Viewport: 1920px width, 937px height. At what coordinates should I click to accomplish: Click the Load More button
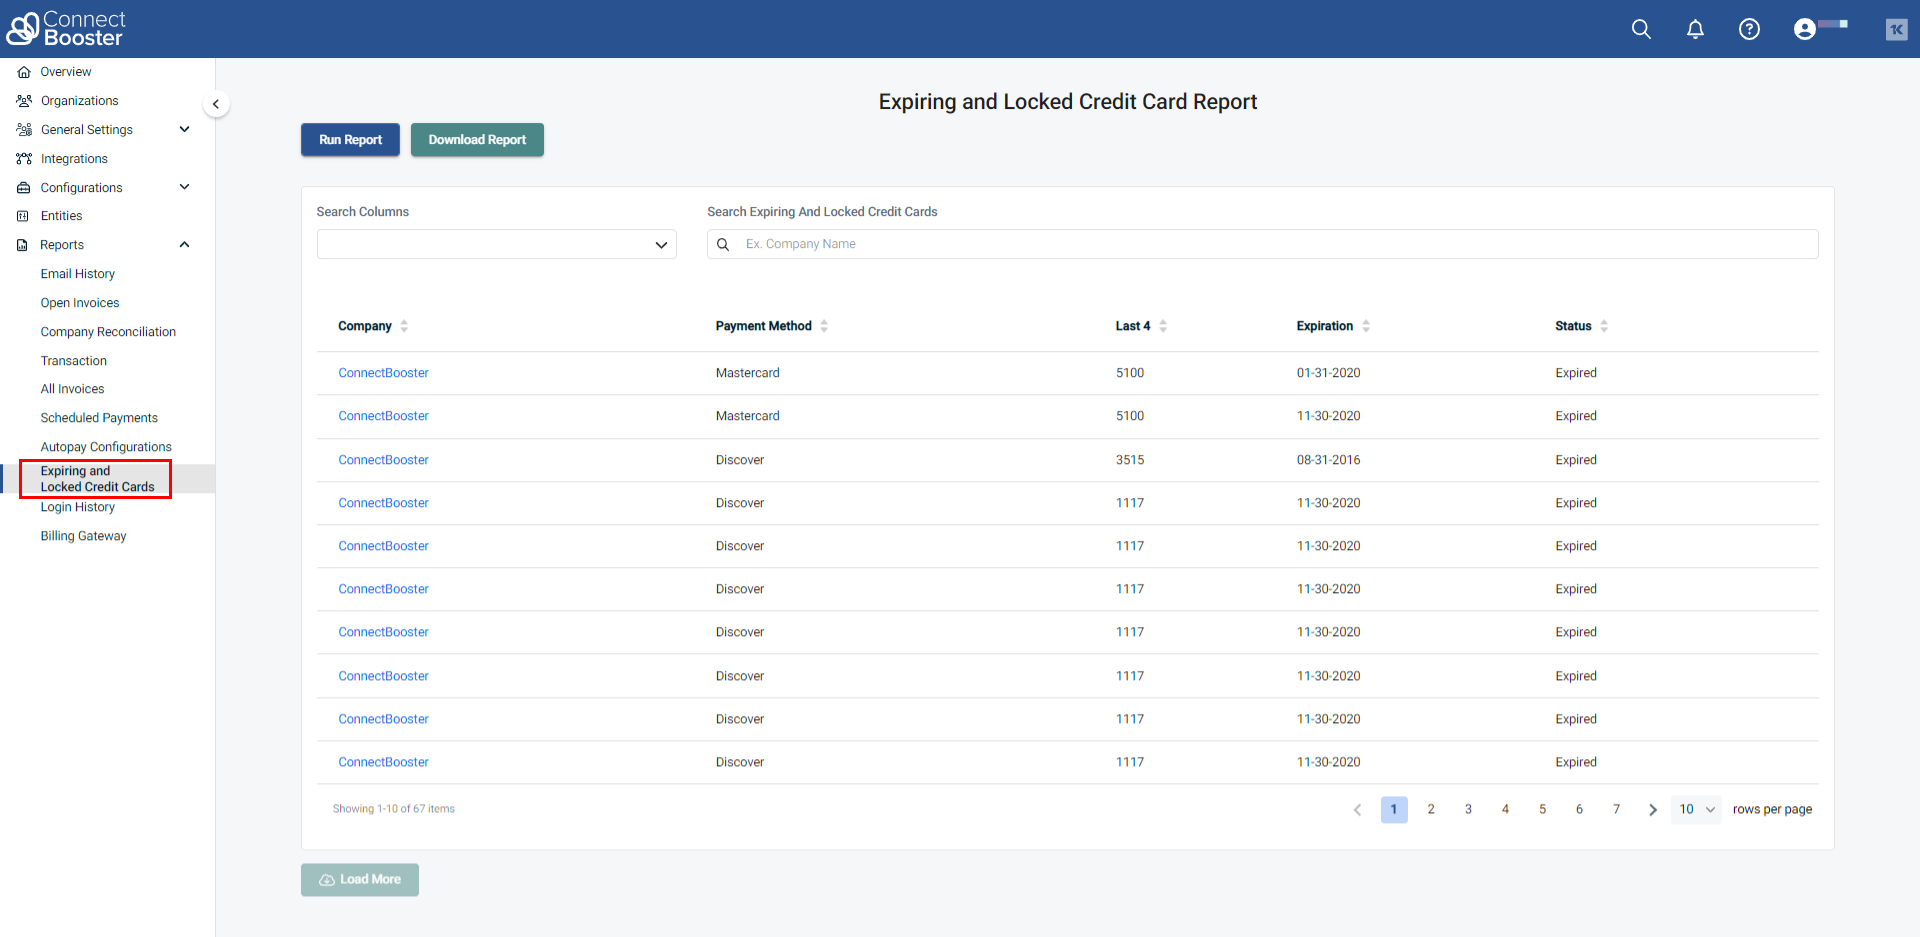pyautogui.click(x=360, y=880)
